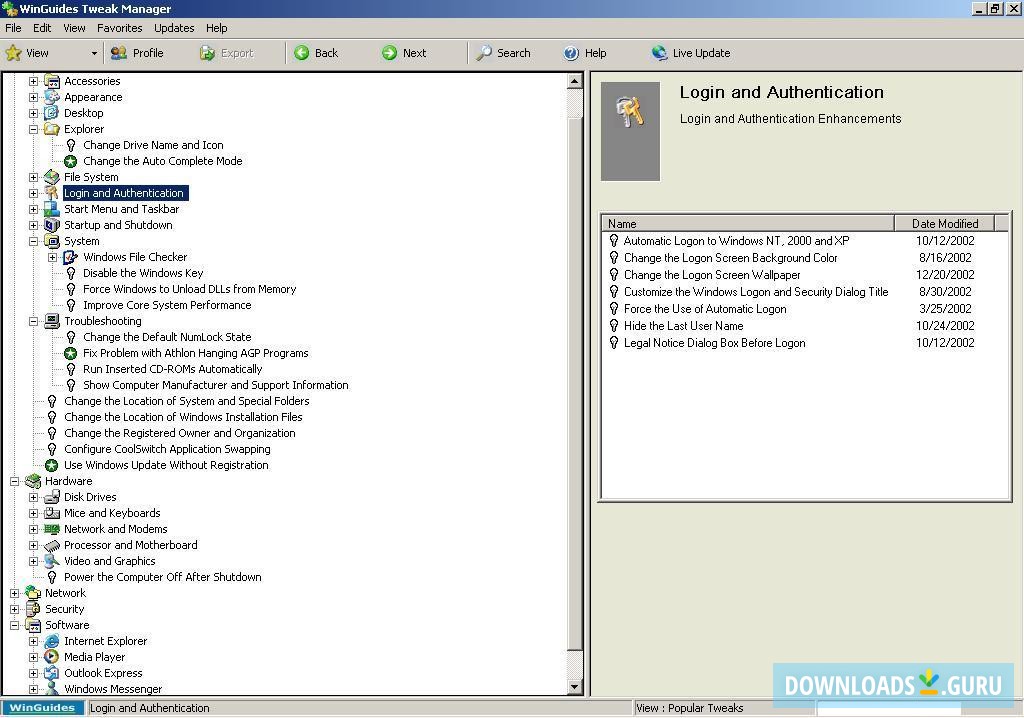The width and height of the screenshot is (1024, 718).
Task: Open the Favorites menu
Action: pos(120,28)
